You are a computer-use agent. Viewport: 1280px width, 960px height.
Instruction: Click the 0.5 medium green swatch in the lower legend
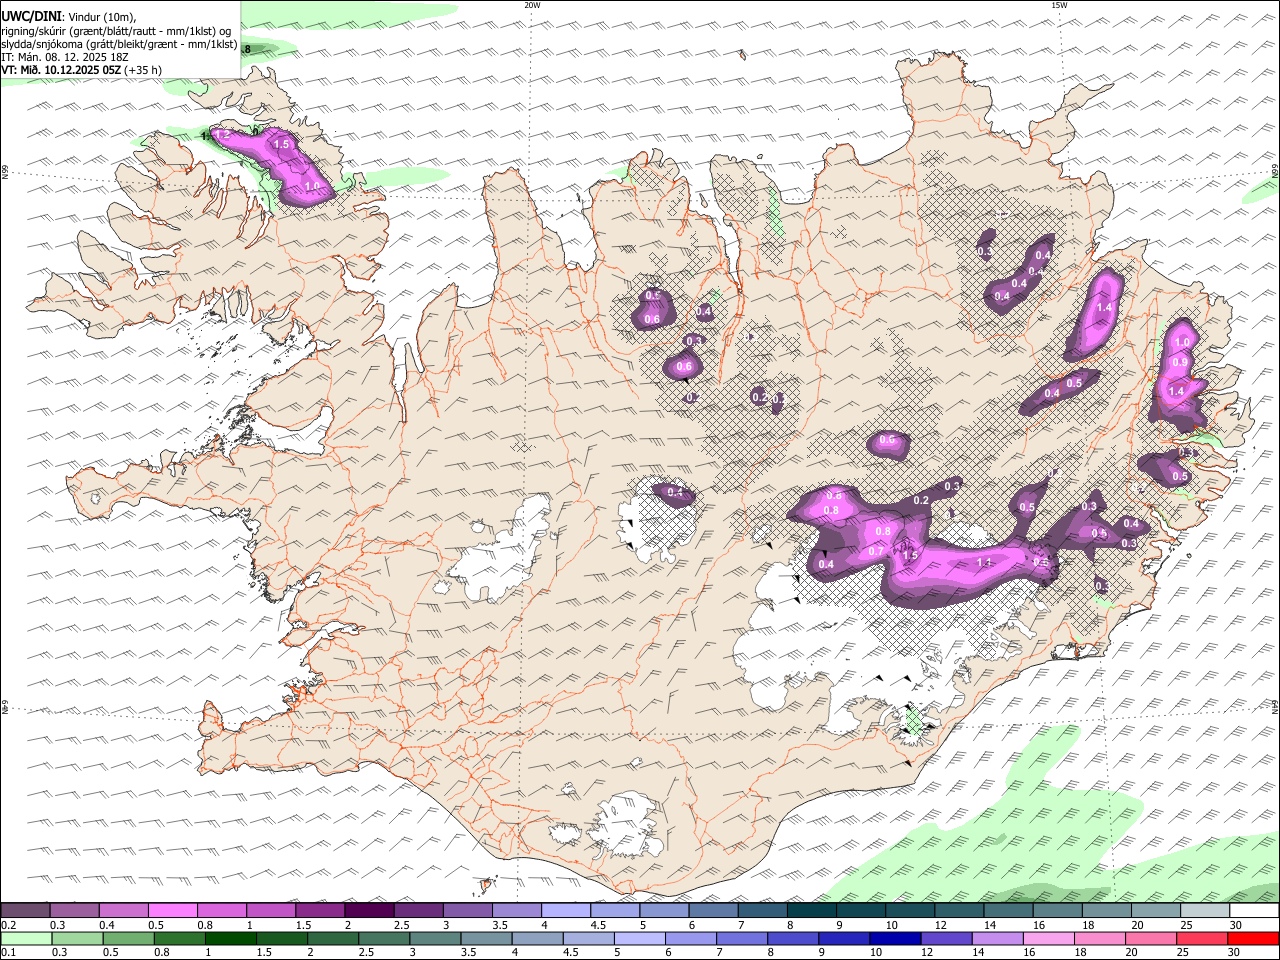pos(128,938)
